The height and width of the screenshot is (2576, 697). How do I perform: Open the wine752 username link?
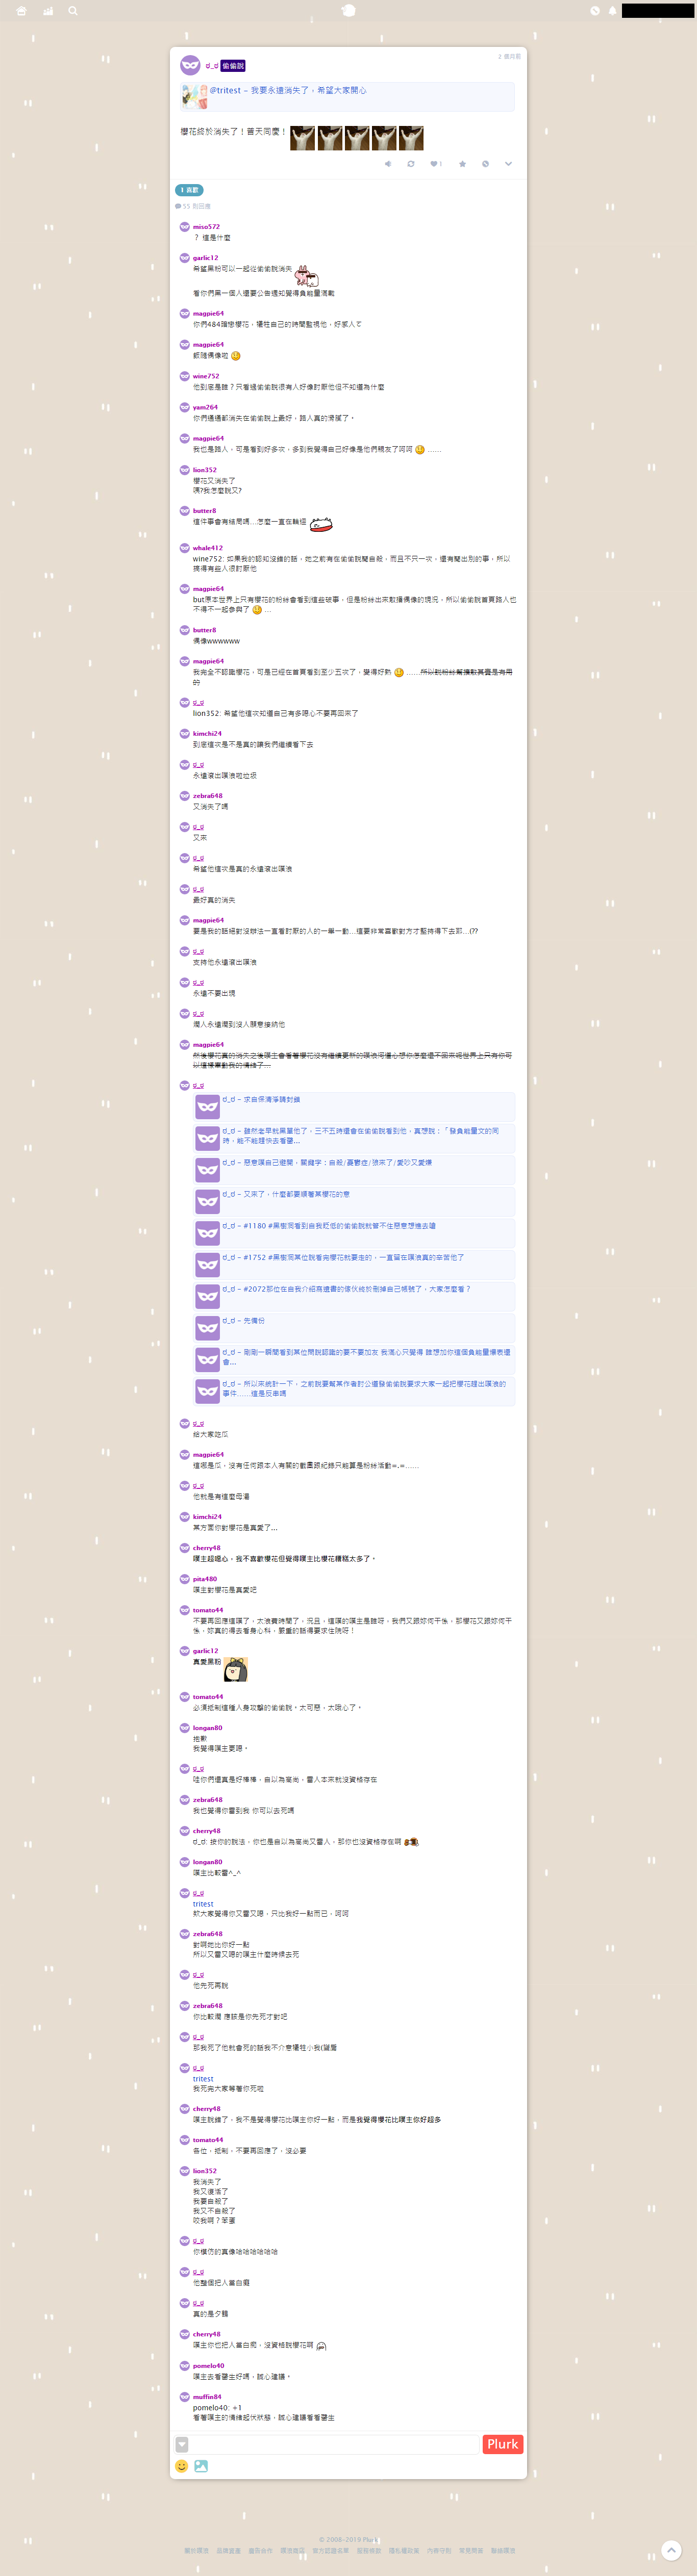click(206, 376)
